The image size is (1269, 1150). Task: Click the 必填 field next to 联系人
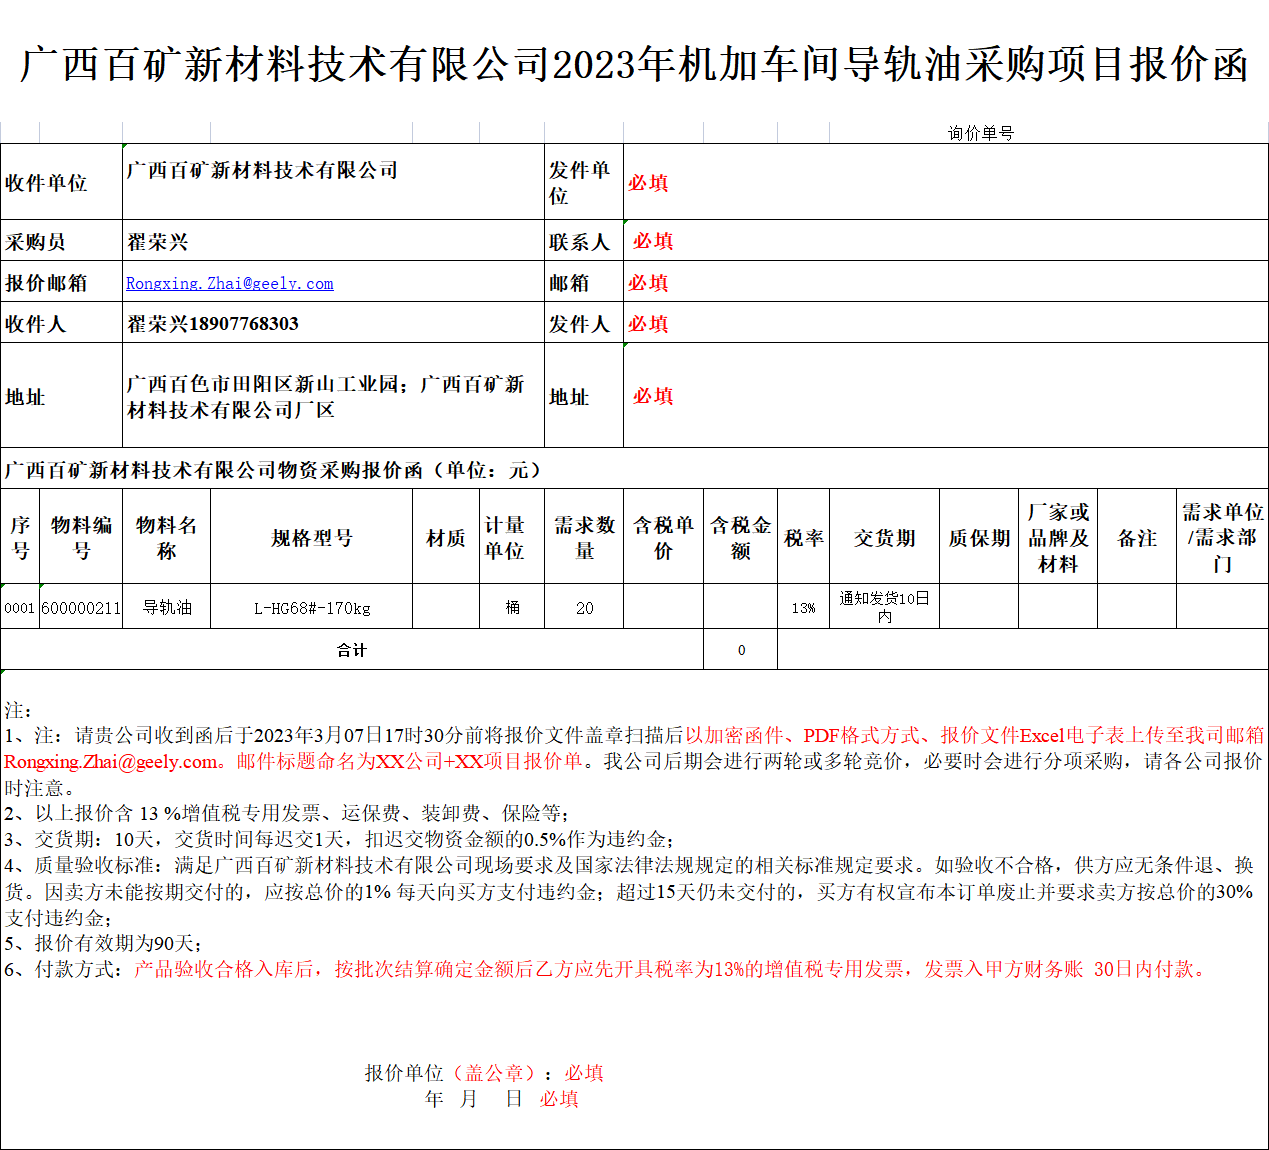[x=946, y=241]
